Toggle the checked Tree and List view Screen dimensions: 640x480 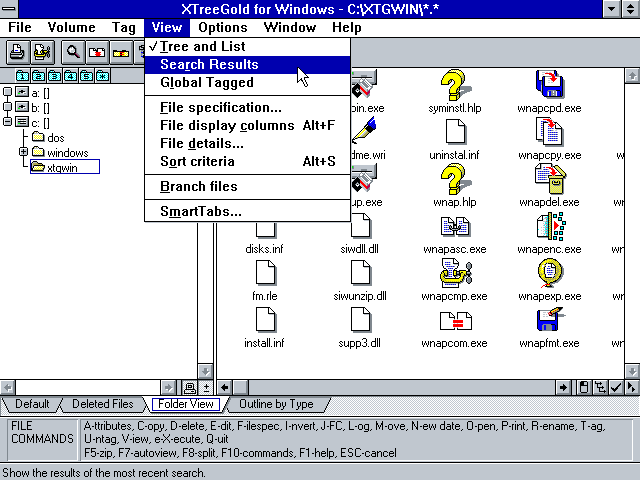(x=247, y=47)
